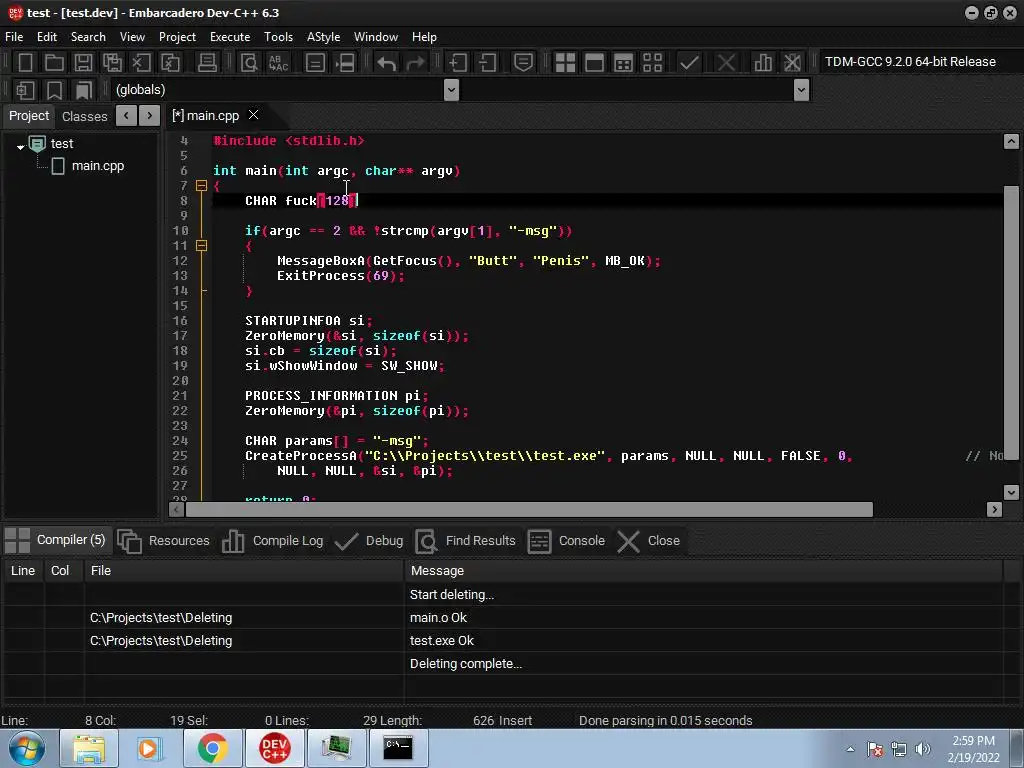Viewport: 1024px width, 768px height.
Task: Open profile analysis bar chart icon
Action: (x=763, y=62)
